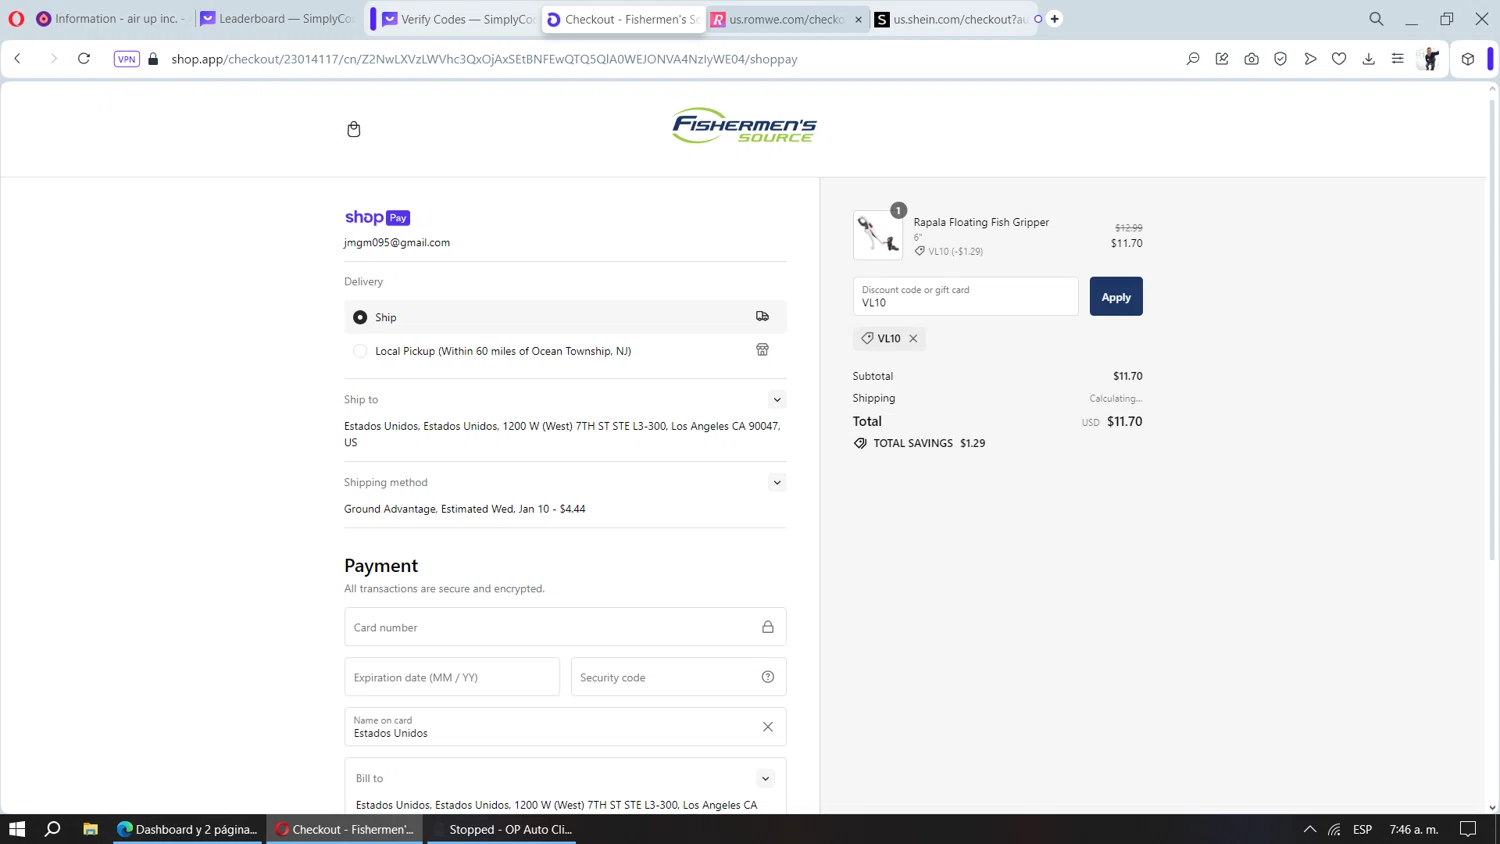Go back to the previous page
Image resolution: width=1500 pixels, height=844 pixels.
click(x=18, y=59)
